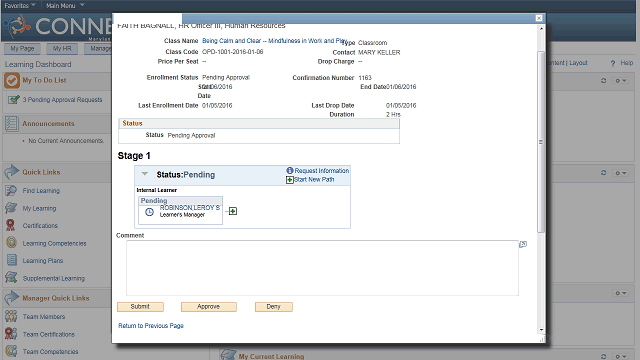Viewport: 640px width, 360px height.
Task: Open the Team Members link
Action: pyautogui.click(x=44, y=317)
